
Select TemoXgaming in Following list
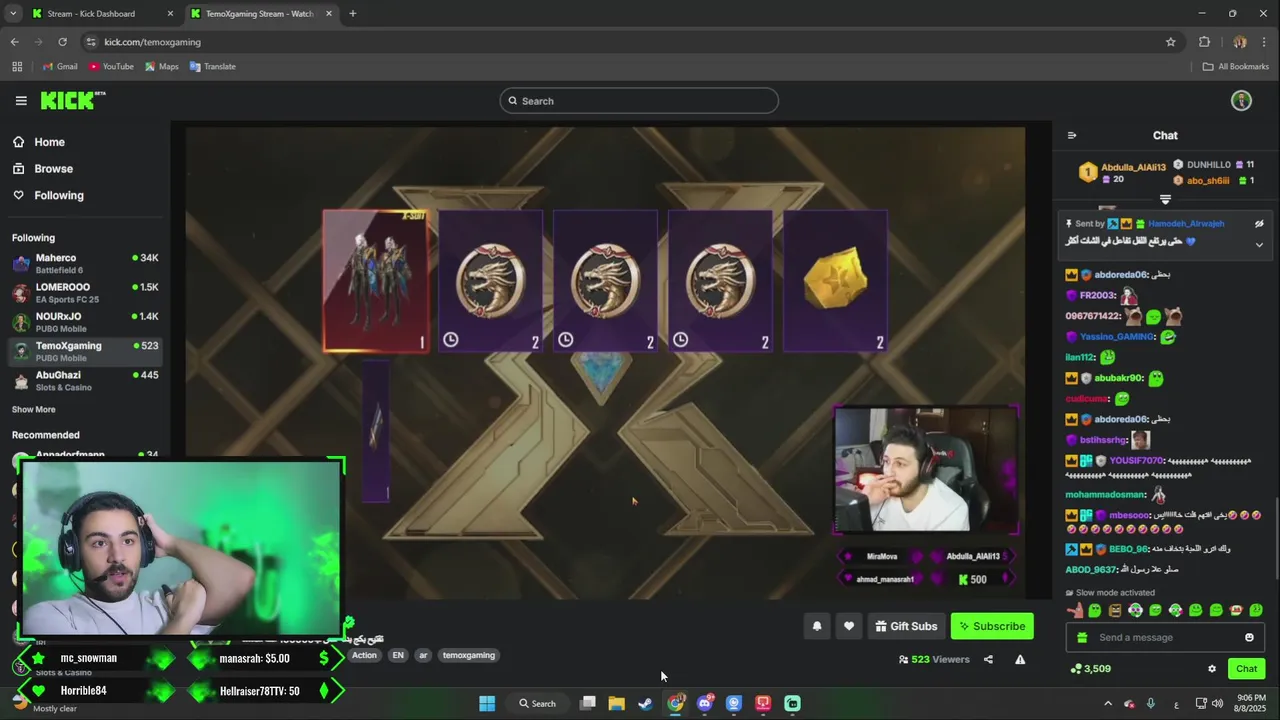85,351
